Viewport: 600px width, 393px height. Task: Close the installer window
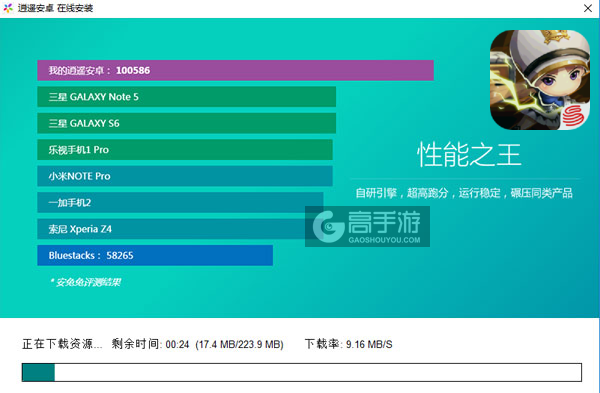tap(588, 8)
